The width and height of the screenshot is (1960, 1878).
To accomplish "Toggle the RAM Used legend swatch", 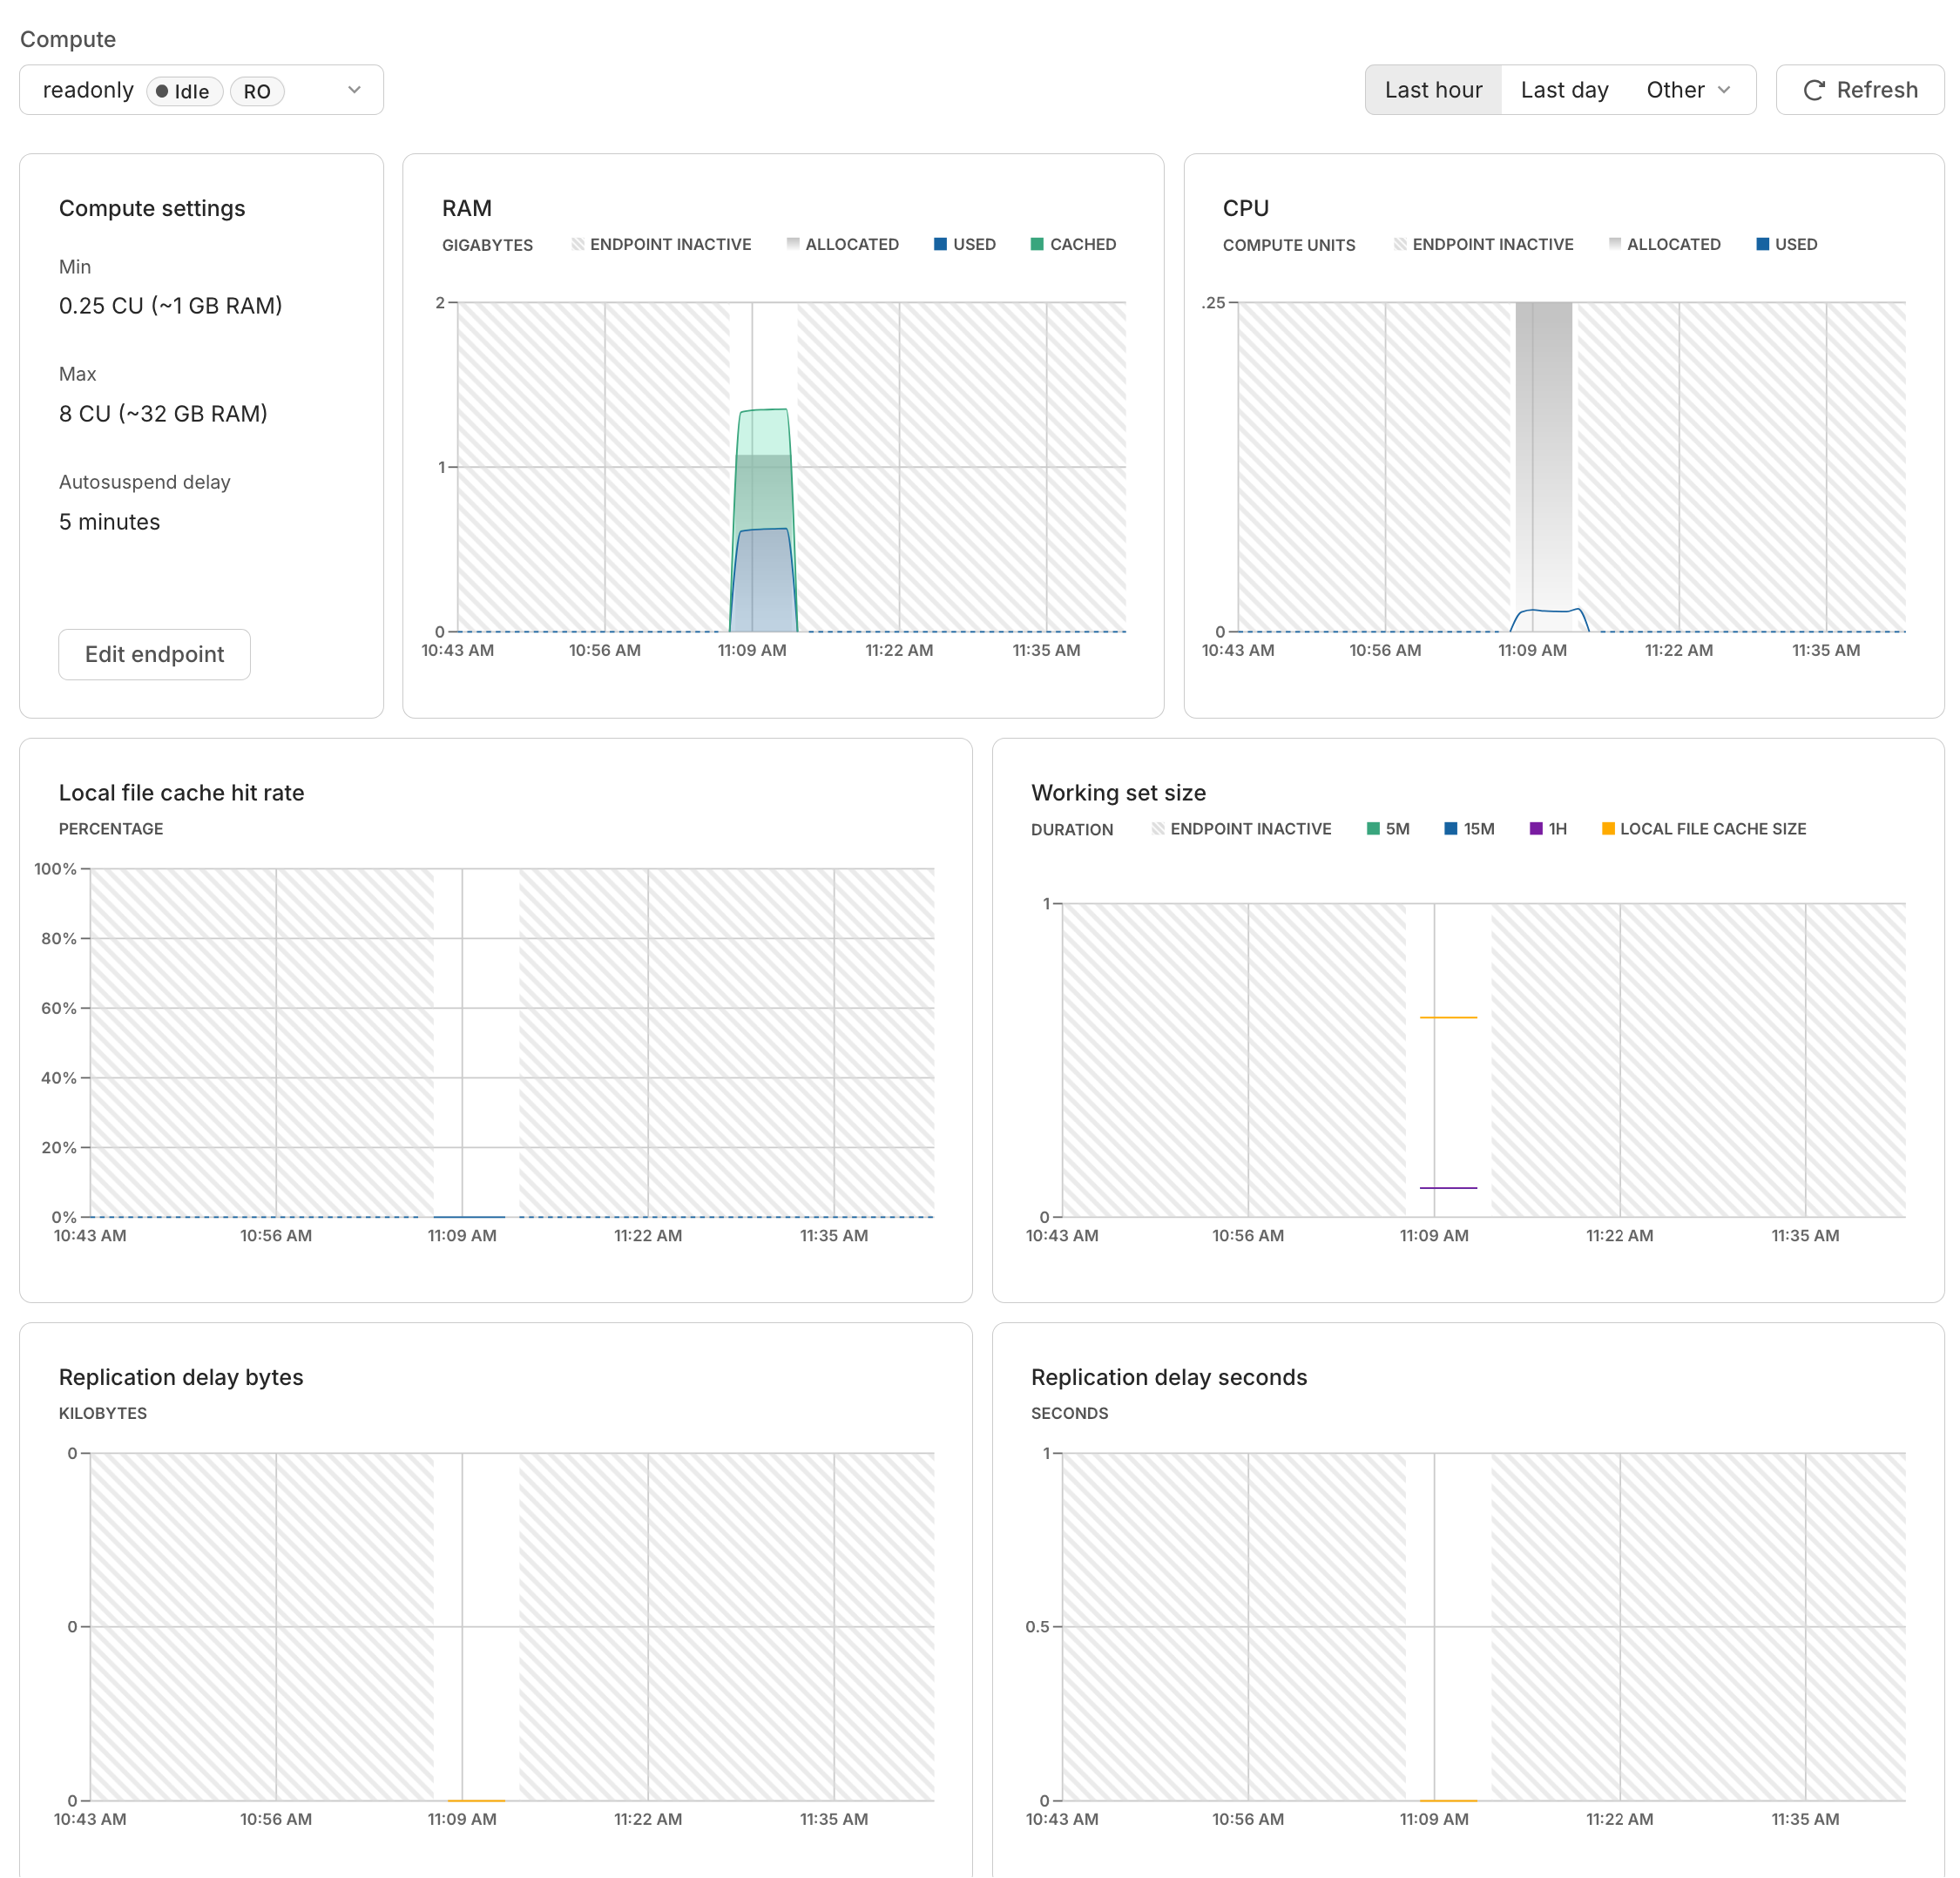I will [940, 244].
